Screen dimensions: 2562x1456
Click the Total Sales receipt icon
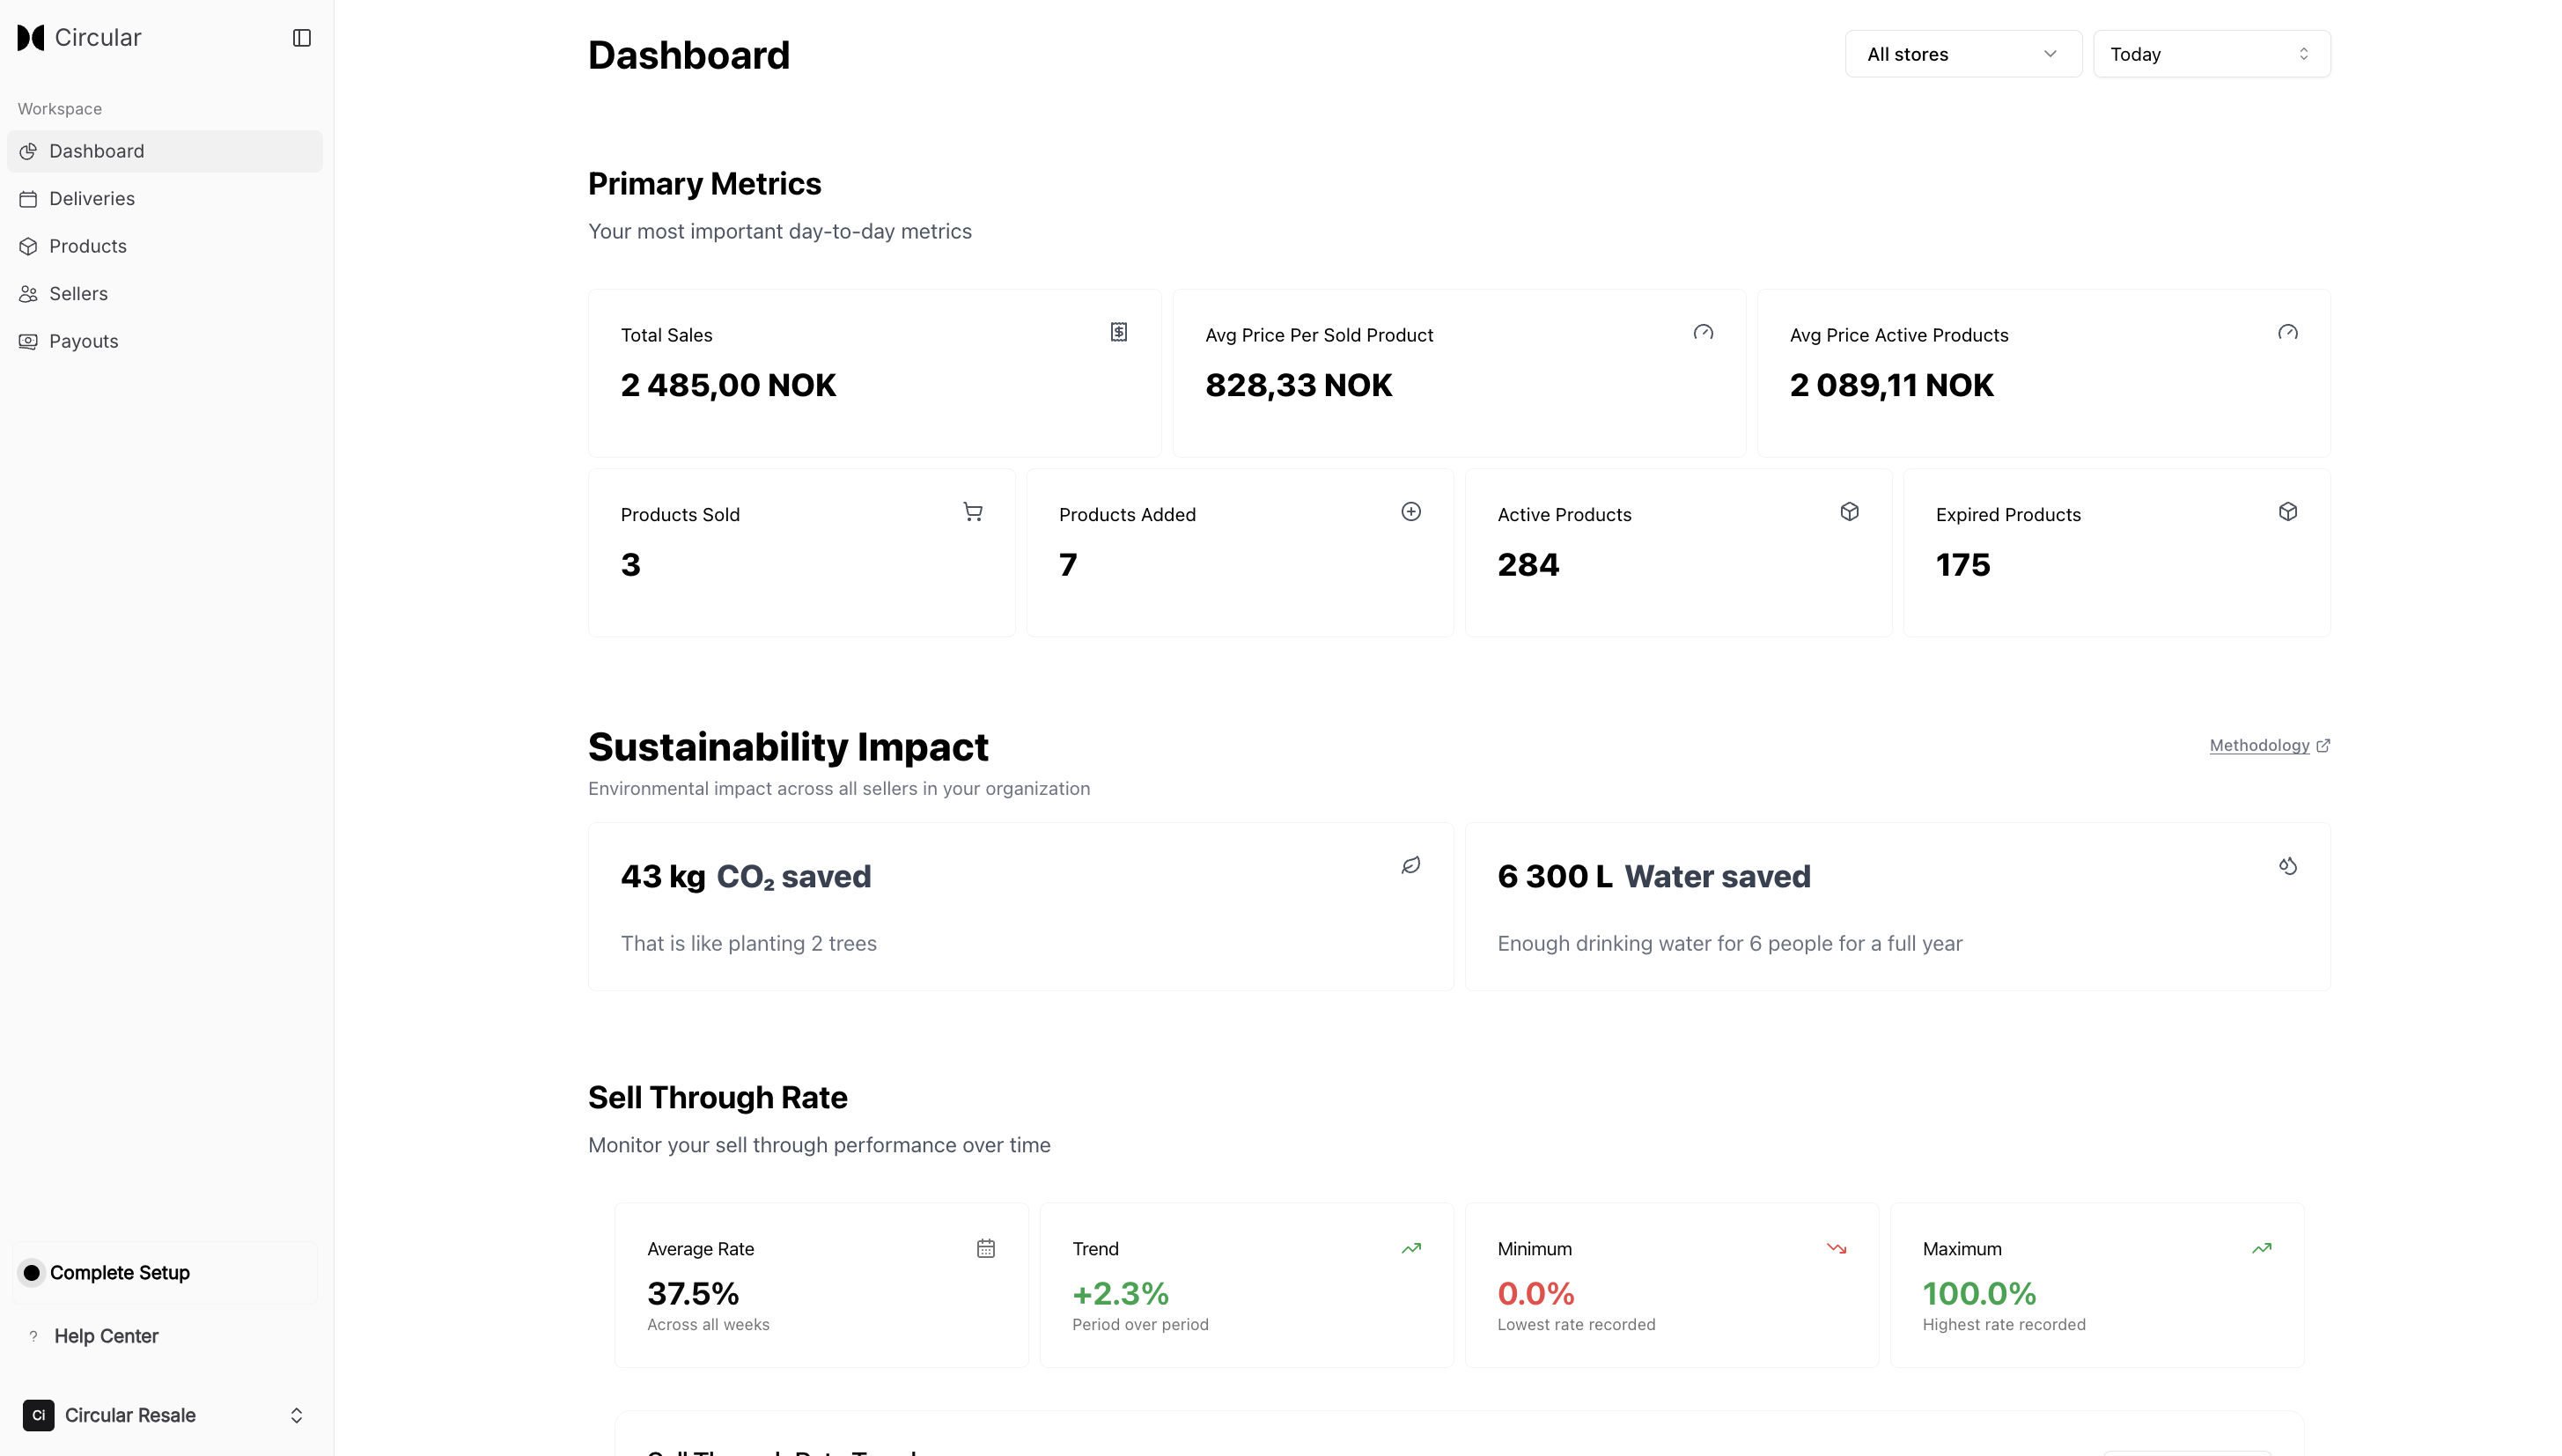pyautogui.click(x=1118, y=332)
